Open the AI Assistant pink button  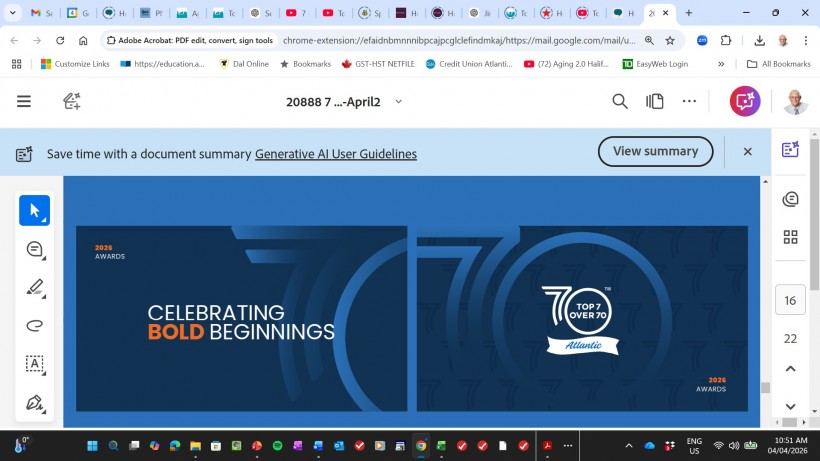click(745, 101)
